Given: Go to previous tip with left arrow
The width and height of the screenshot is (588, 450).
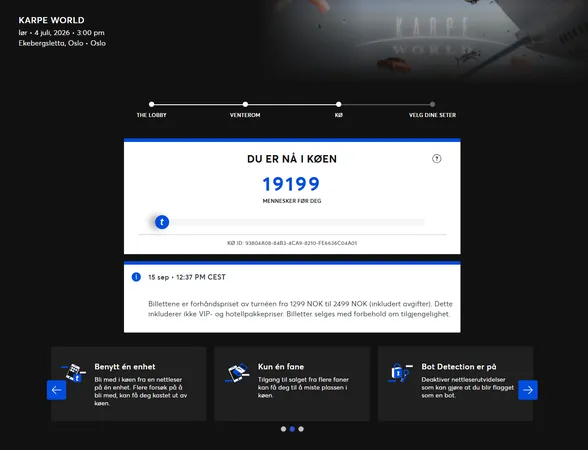Looking at the screenshot, I should point(57,390).
